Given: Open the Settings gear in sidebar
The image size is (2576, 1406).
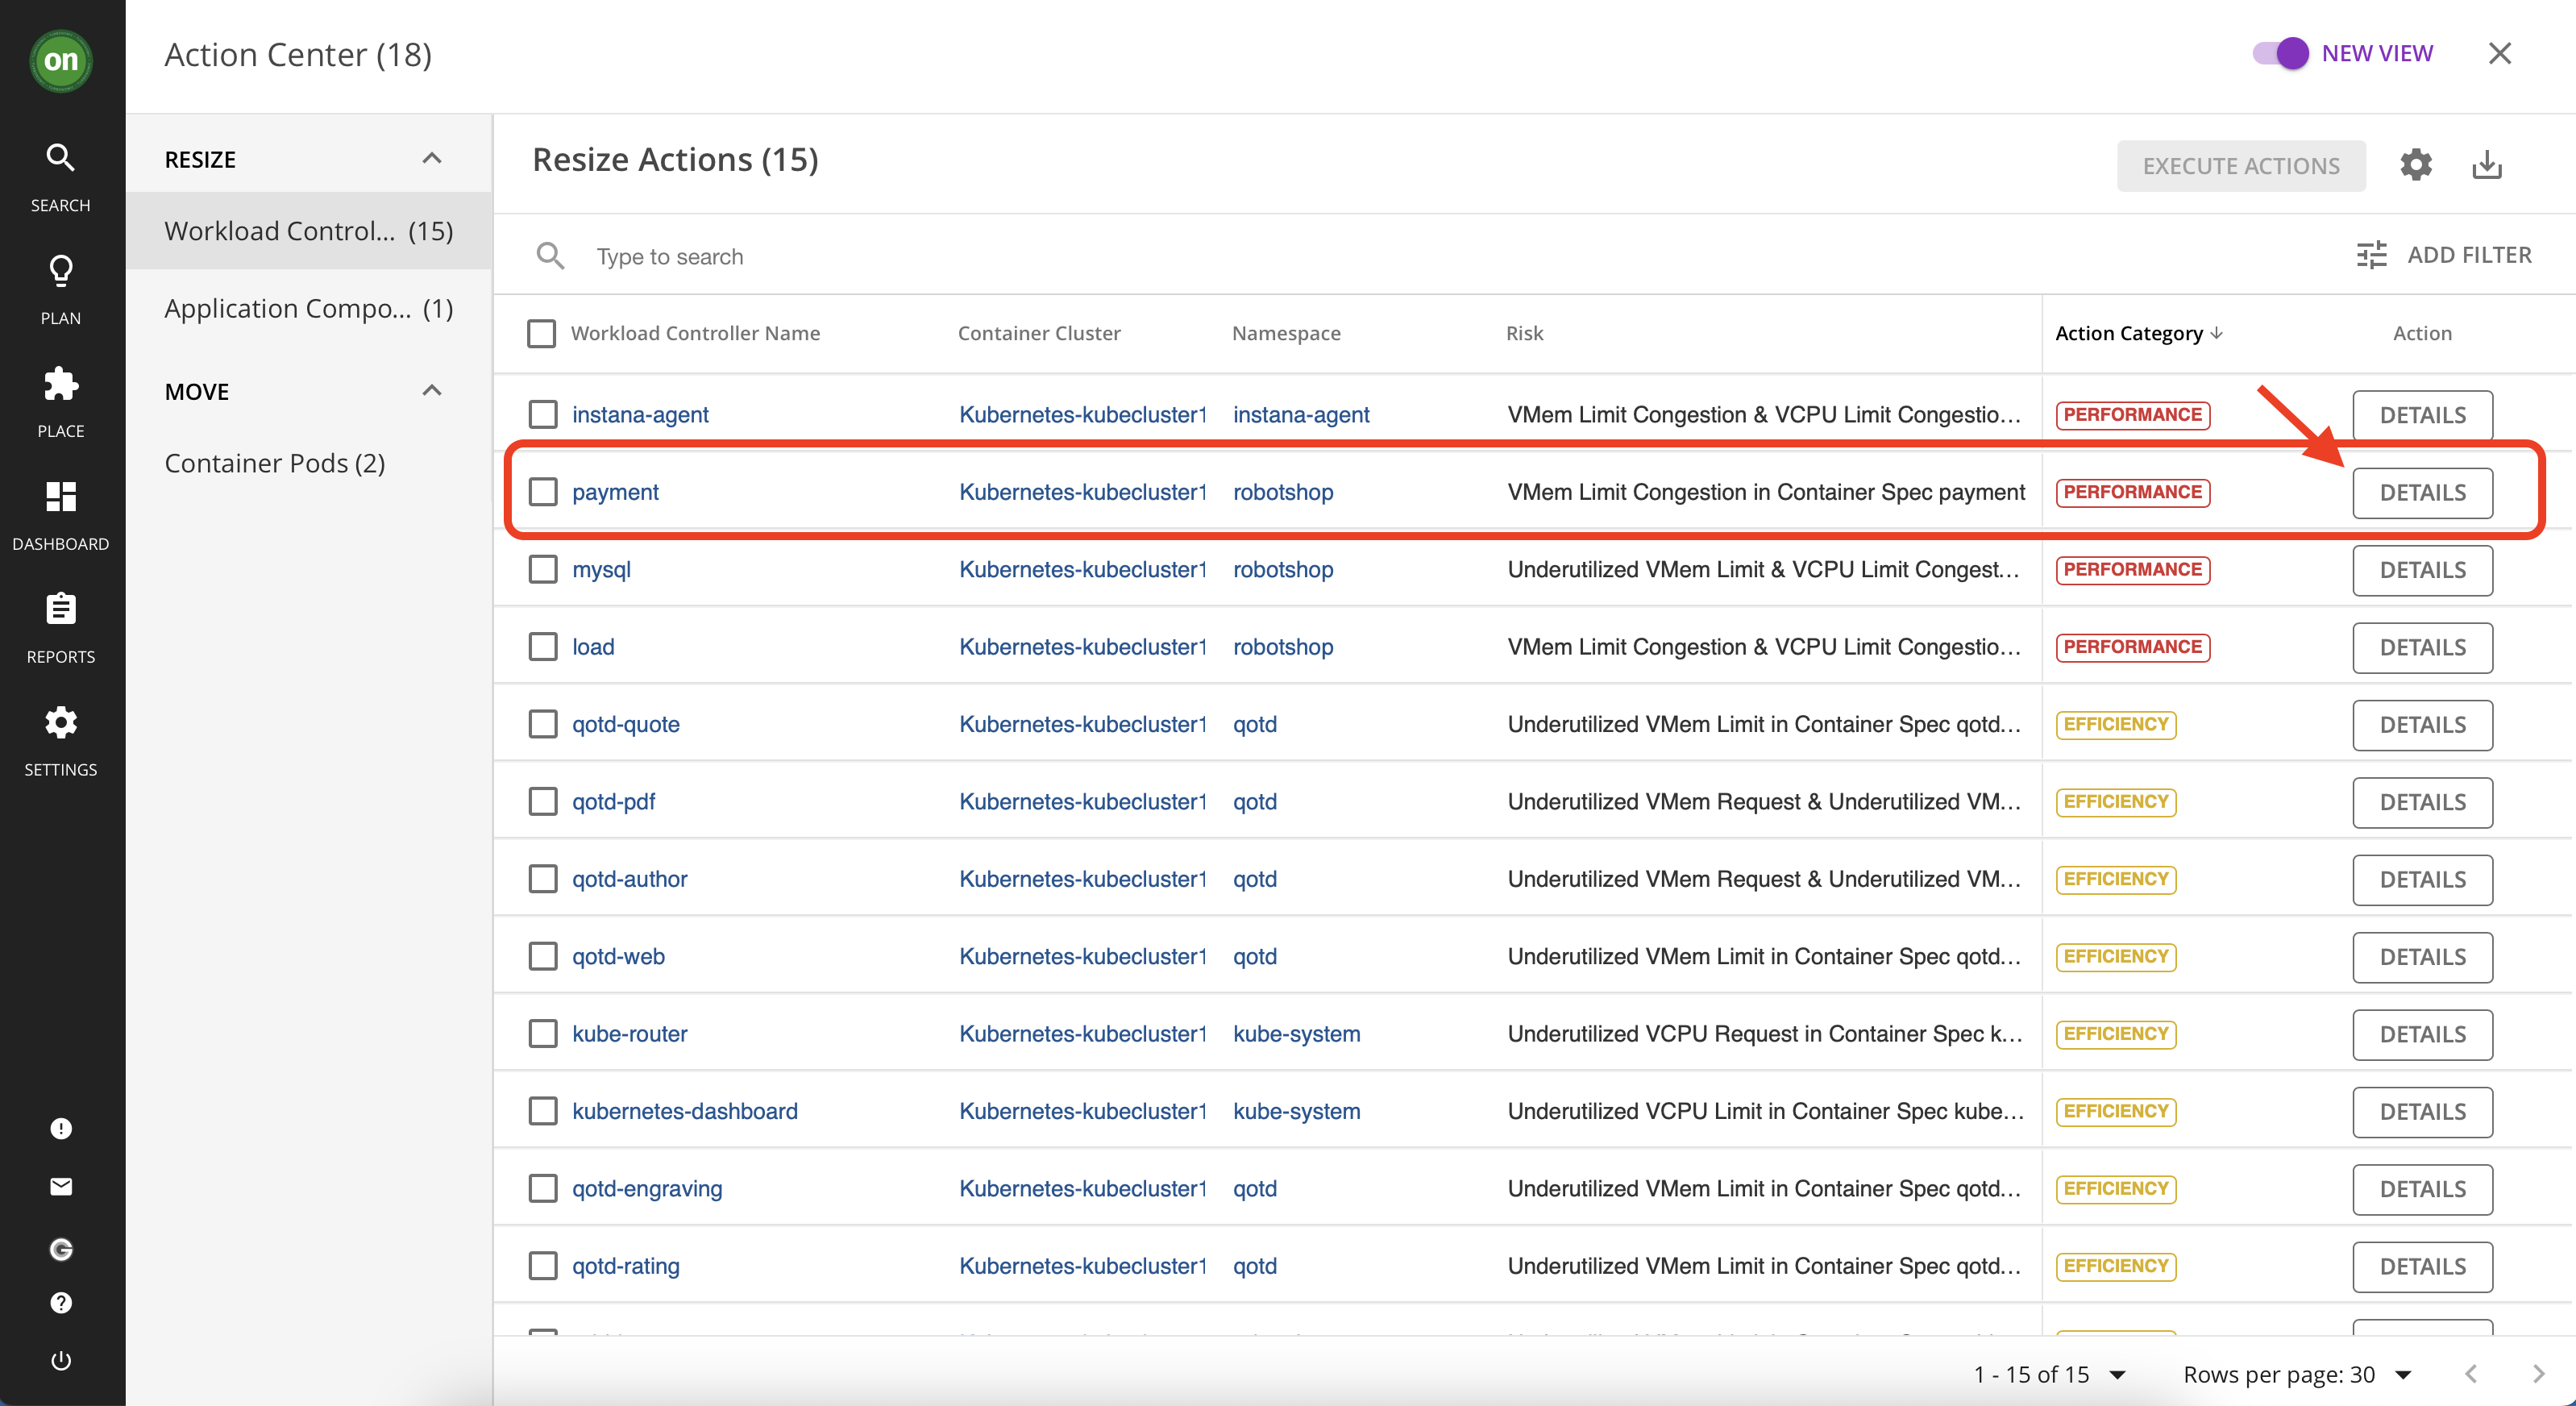Looking at the screenshot, I should tap(60, 722).
